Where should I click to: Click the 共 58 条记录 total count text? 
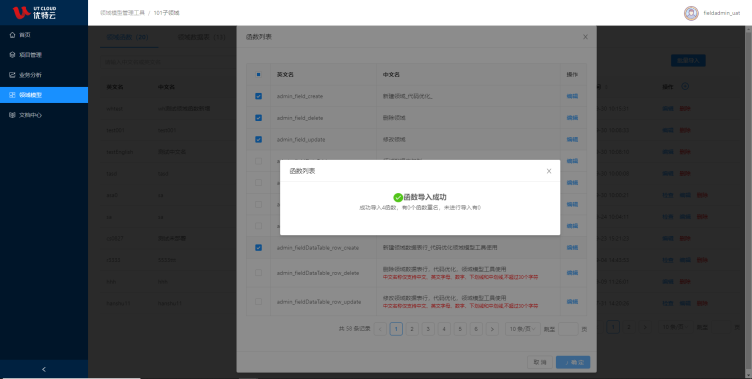[x=354, y=329]
